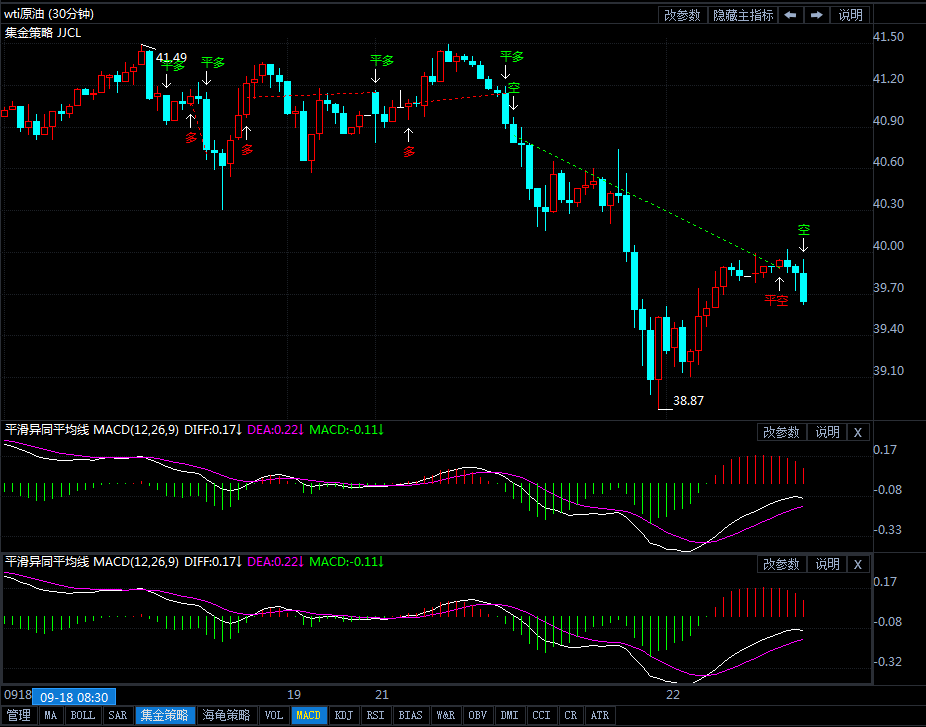This screenshot has width=926, height=727.
Task: Close the first MACD panel with X
Action: (x=857, y=432)
